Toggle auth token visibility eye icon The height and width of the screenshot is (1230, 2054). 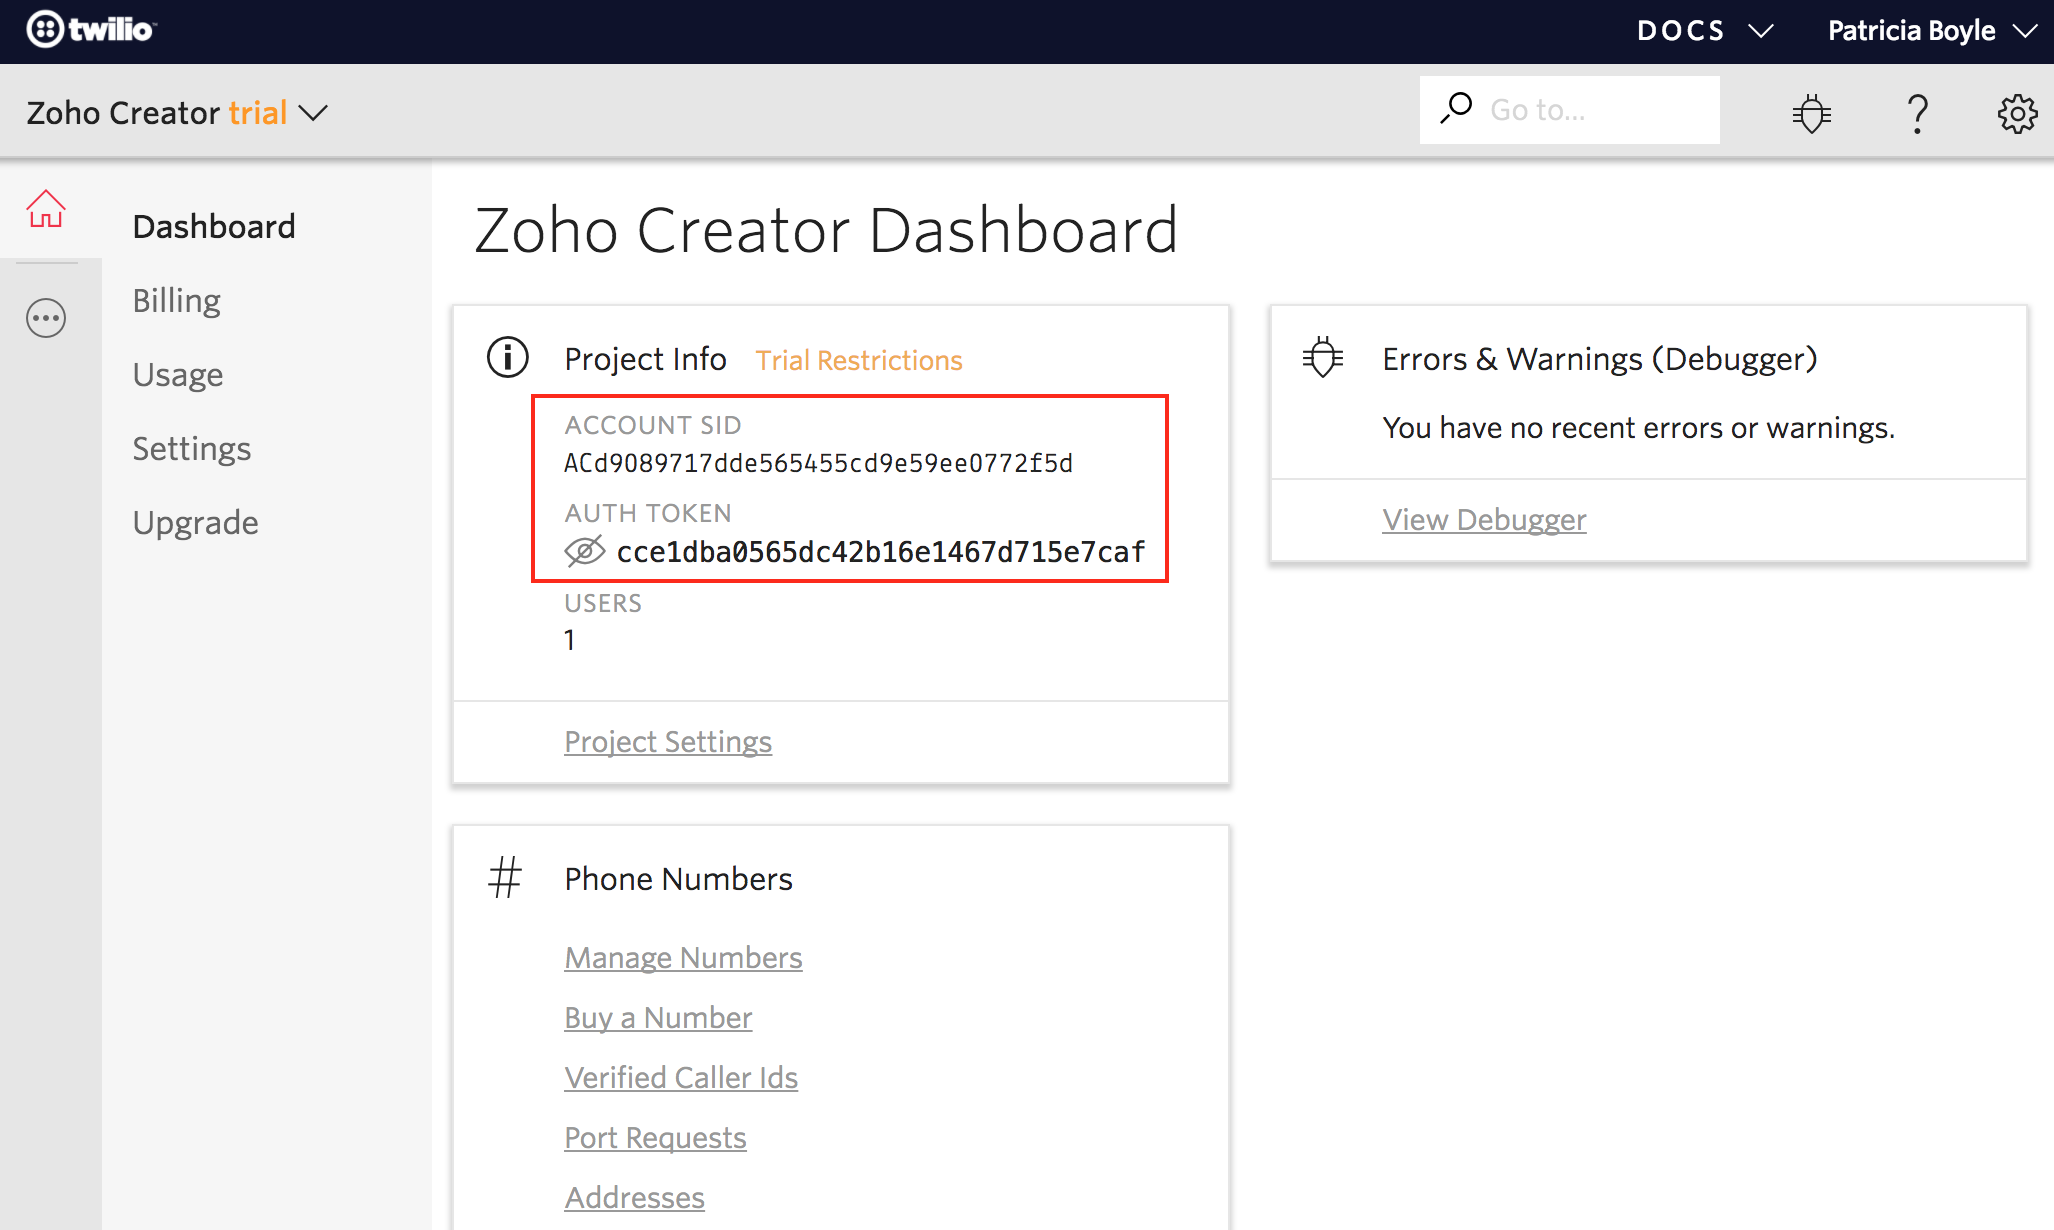[x=585, y=551]
